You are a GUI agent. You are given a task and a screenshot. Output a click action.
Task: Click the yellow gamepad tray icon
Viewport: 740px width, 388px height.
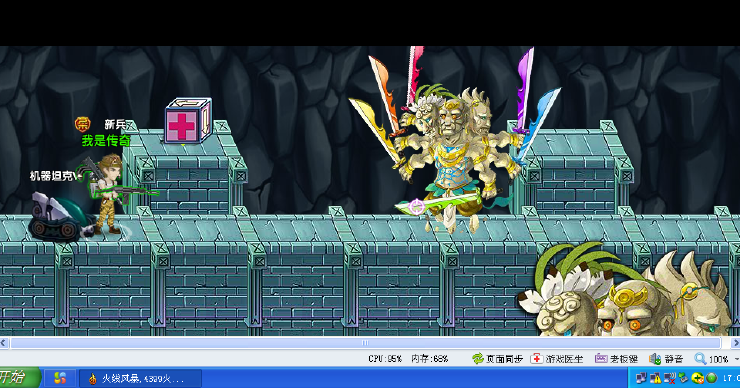697,378
